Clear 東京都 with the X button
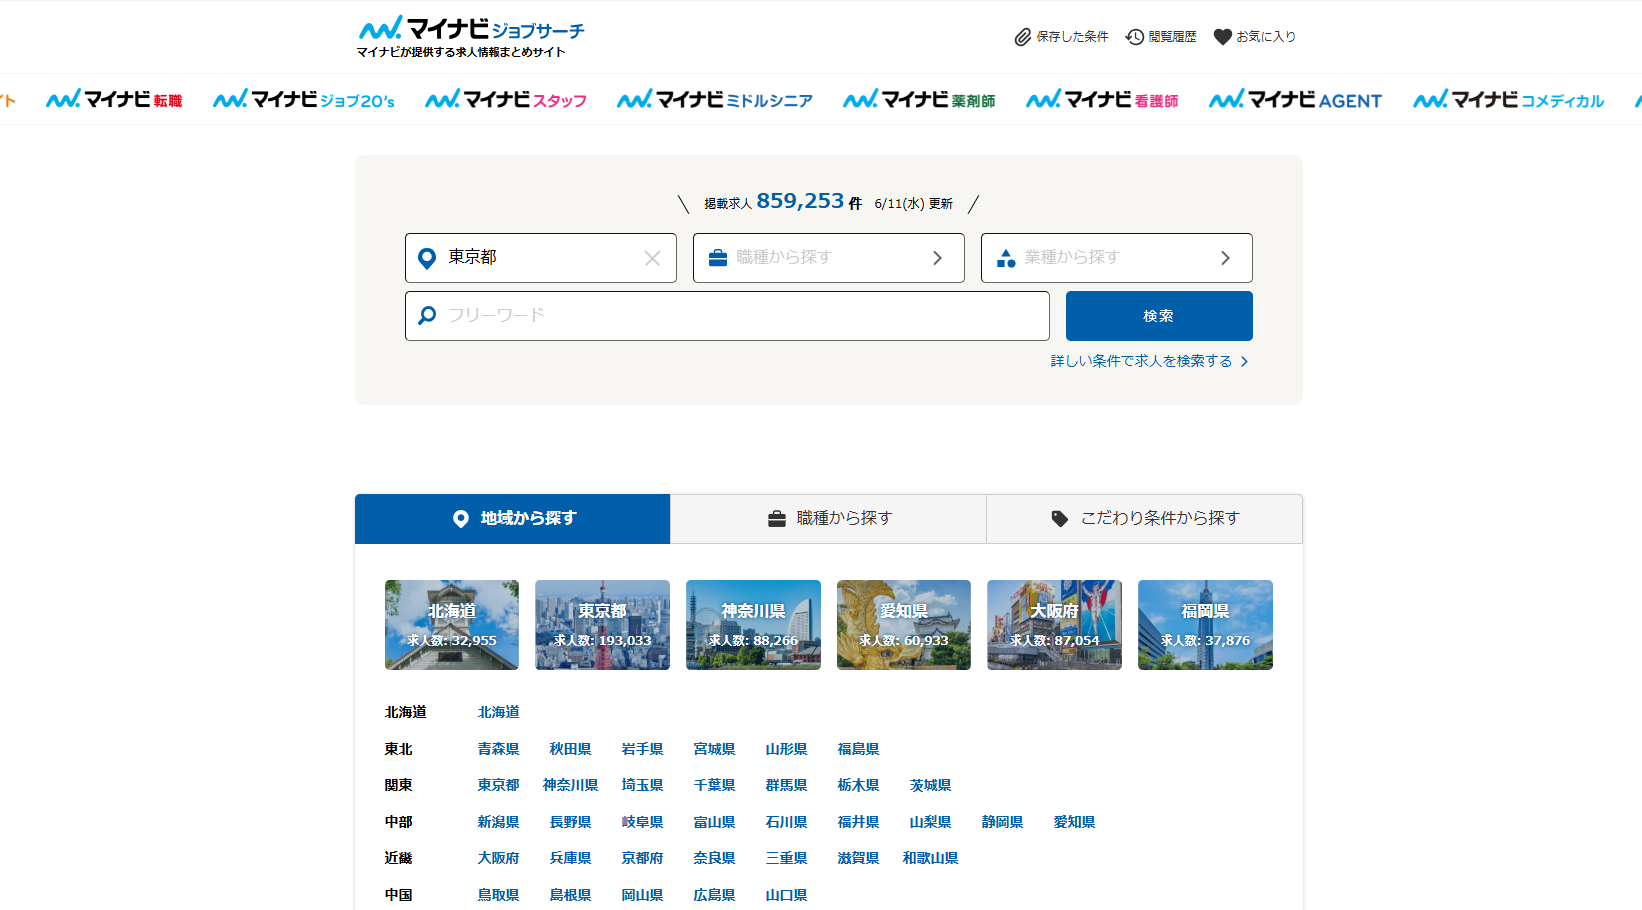The height and width of the screenshot is (910, 1642). [652, 257]
